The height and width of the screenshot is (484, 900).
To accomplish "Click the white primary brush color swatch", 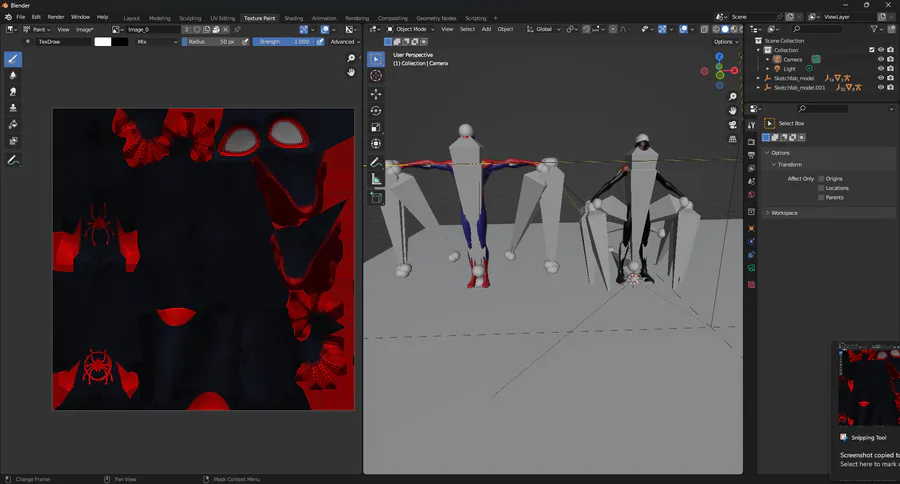I will (103, 41).
